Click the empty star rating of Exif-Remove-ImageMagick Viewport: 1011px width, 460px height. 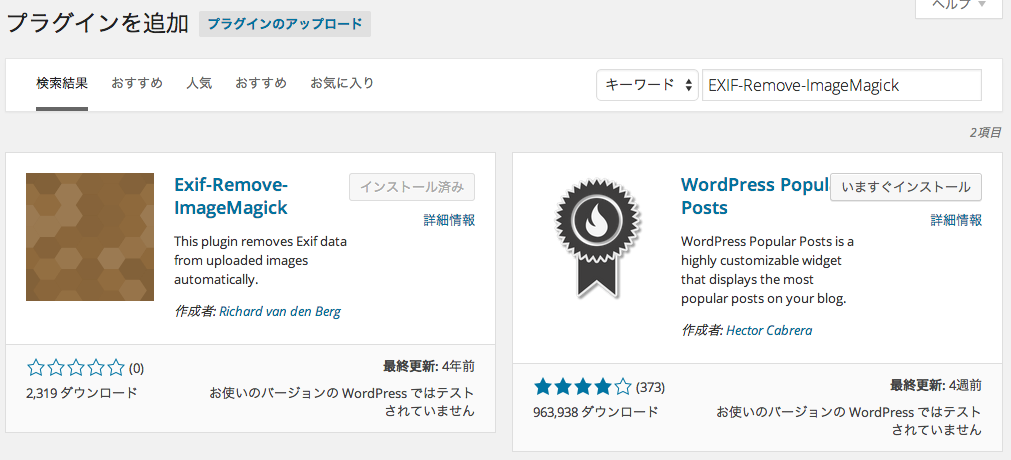[x=76, y=368]
